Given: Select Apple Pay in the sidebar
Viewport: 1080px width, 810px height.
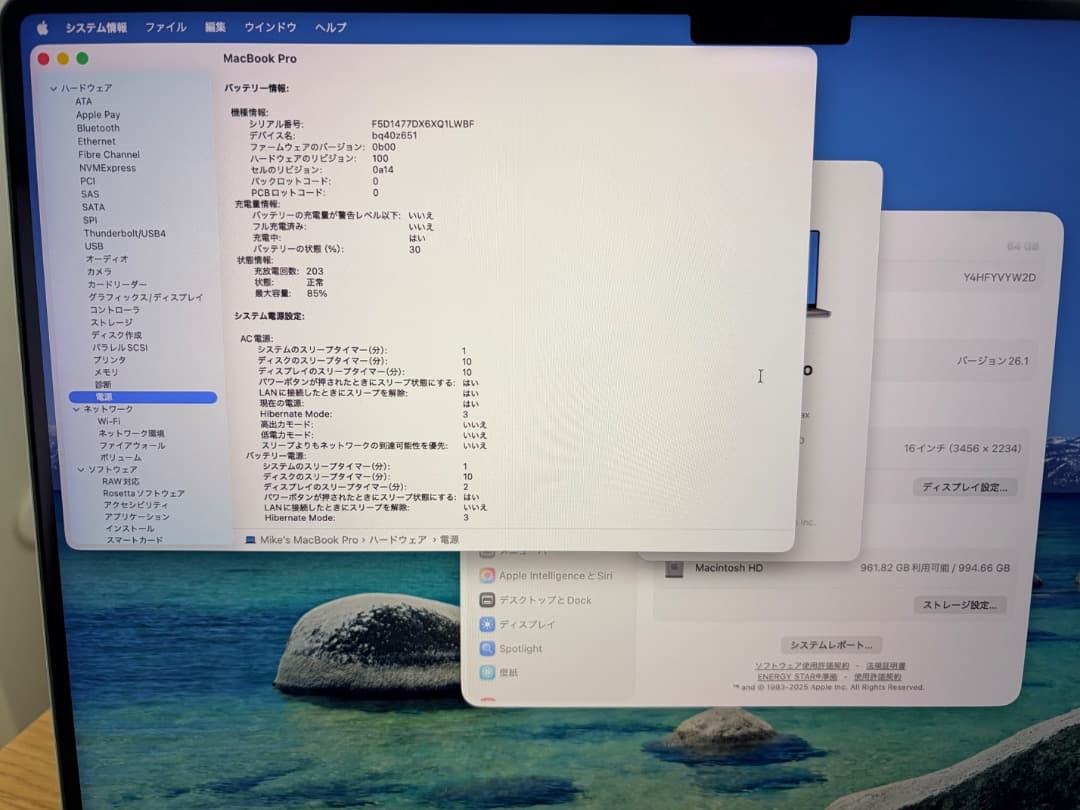Looking at the screenshot, I should coord(98,114).
